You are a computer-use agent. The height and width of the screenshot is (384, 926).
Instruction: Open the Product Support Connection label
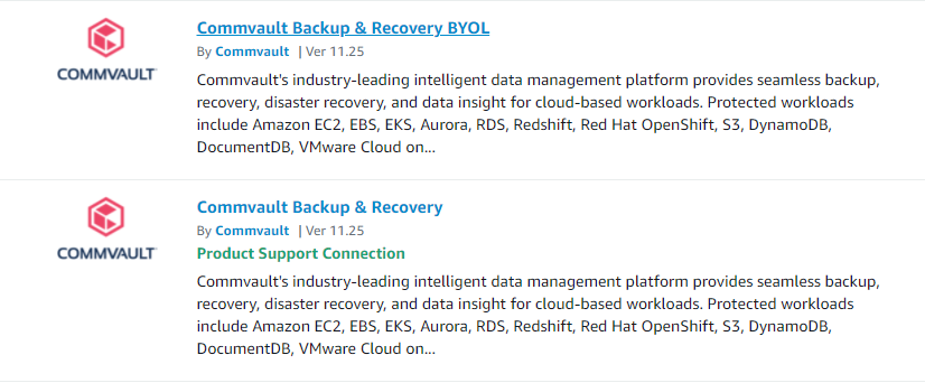point(301,253)
